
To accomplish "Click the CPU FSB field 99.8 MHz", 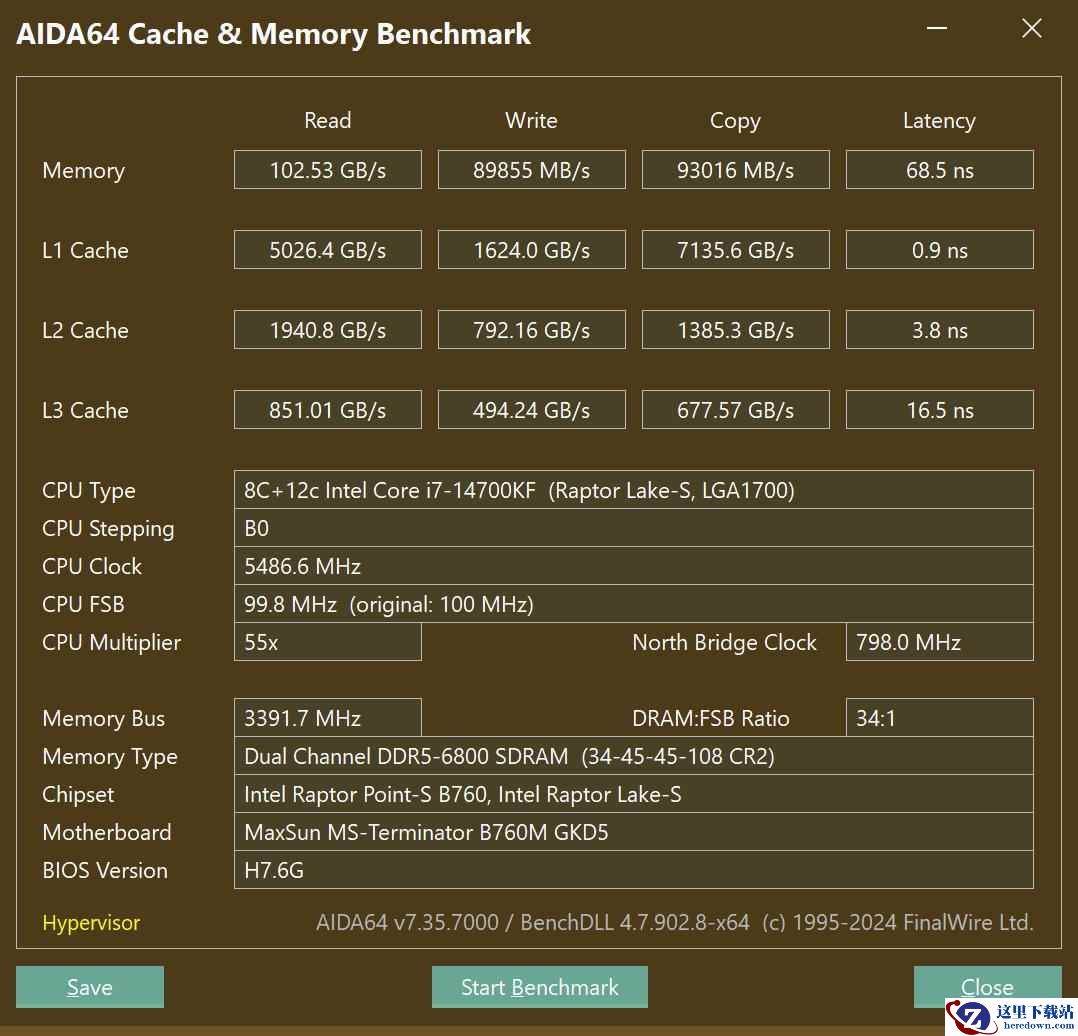I will pos(634,604).
